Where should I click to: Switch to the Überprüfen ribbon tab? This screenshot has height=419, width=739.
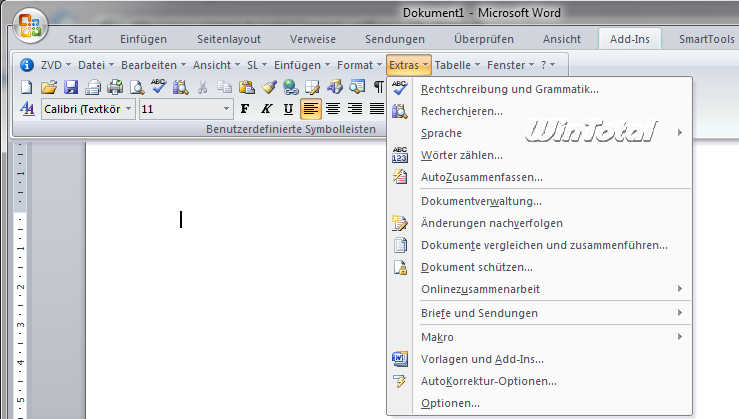click(x=484, y=39)
